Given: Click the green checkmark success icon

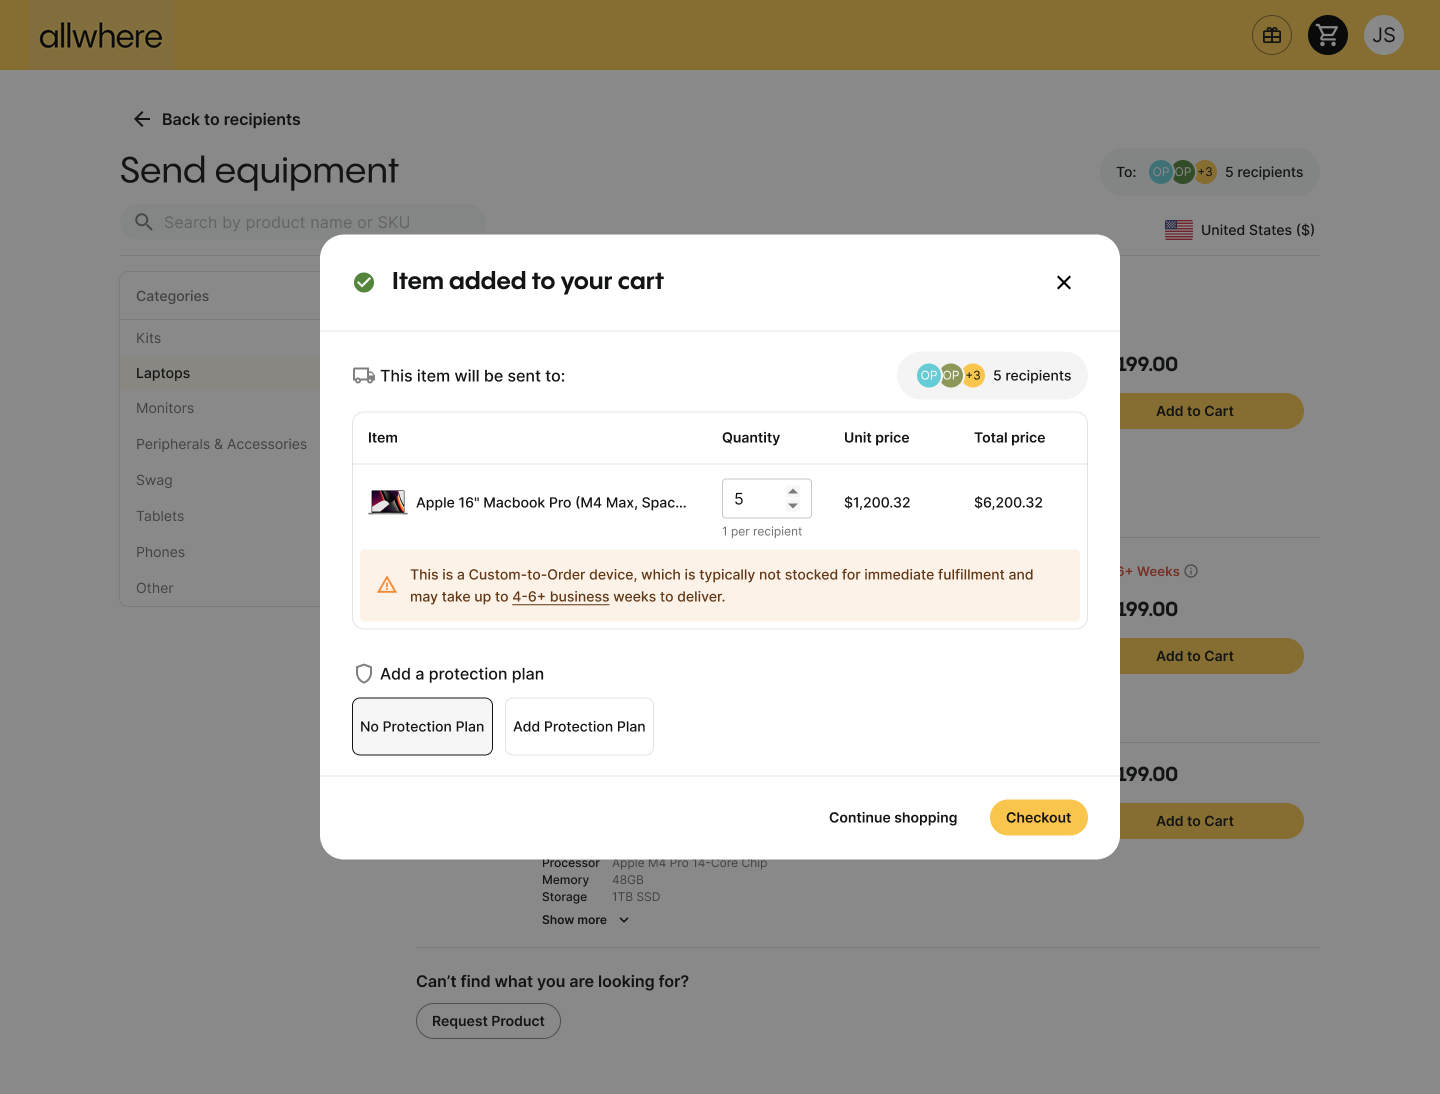Looking at the screenshot, I should 364,282.
